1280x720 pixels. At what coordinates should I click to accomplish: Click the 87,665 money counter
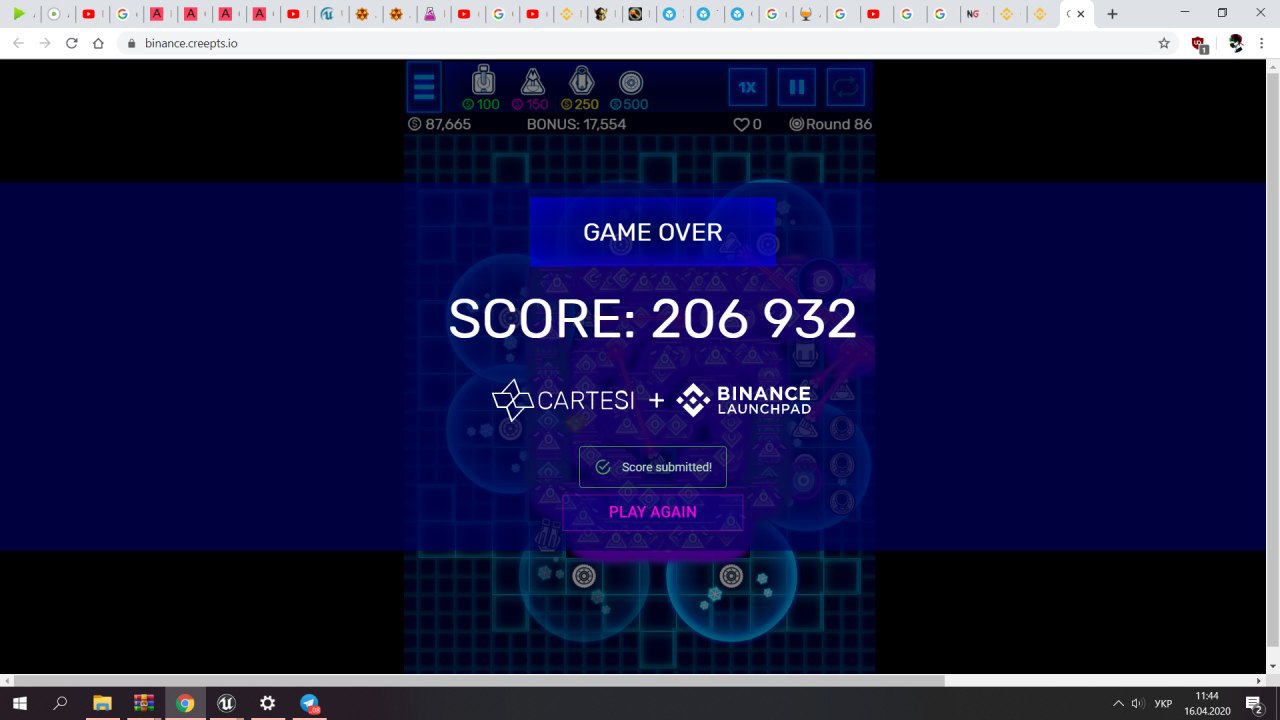pyautogui.click(x=440, y=125)
